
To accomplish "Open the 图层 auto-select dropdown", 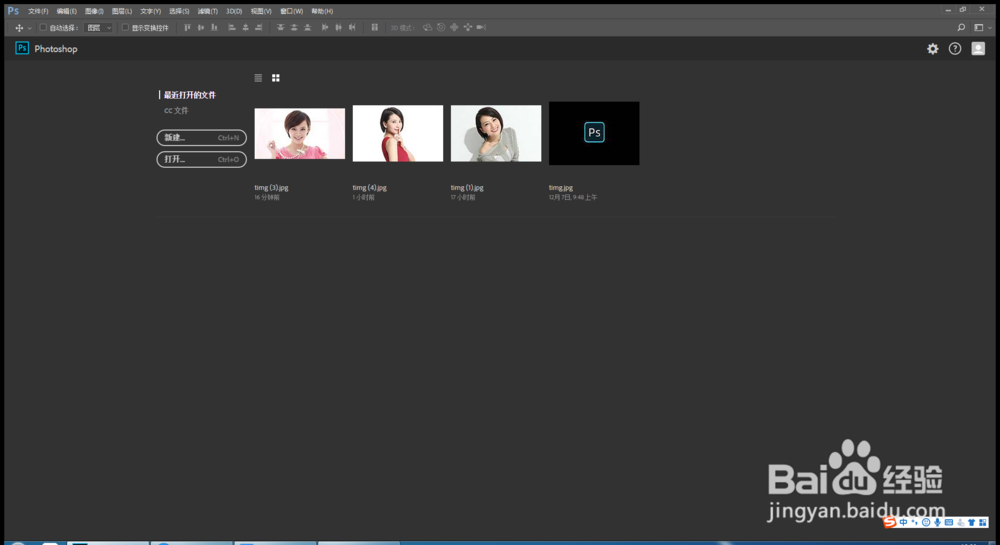I will click(99, 27).
